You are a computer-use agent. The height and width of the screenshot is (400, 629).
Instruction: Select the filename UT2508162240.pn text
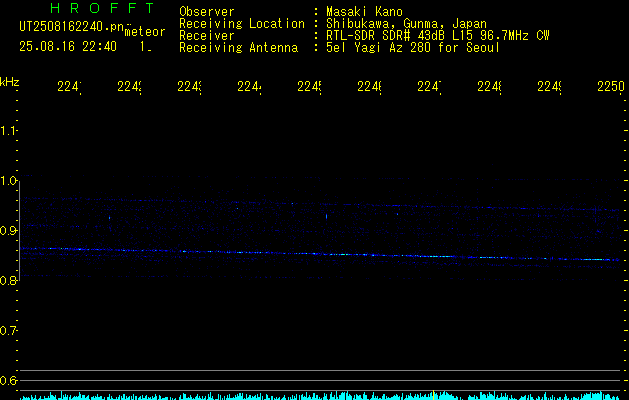pos(71,27)
